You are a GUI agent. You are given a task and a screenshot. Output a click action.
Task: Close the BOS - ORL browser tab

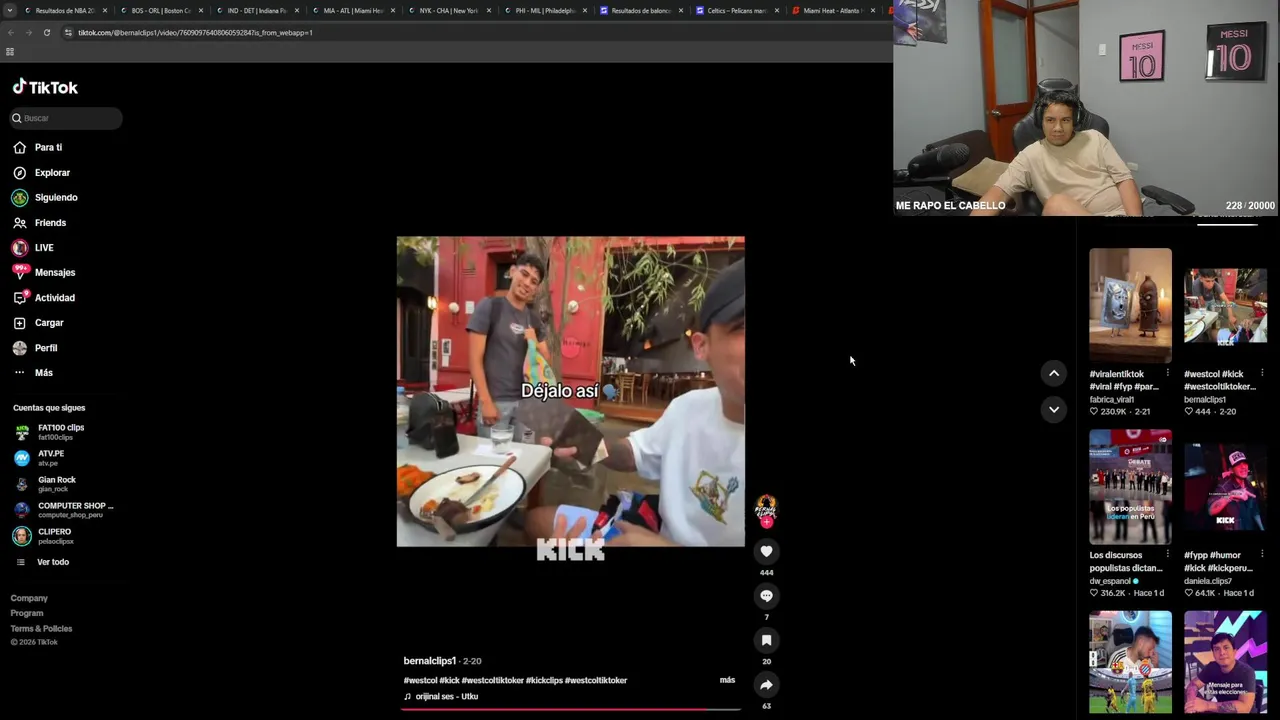[201, 11]
